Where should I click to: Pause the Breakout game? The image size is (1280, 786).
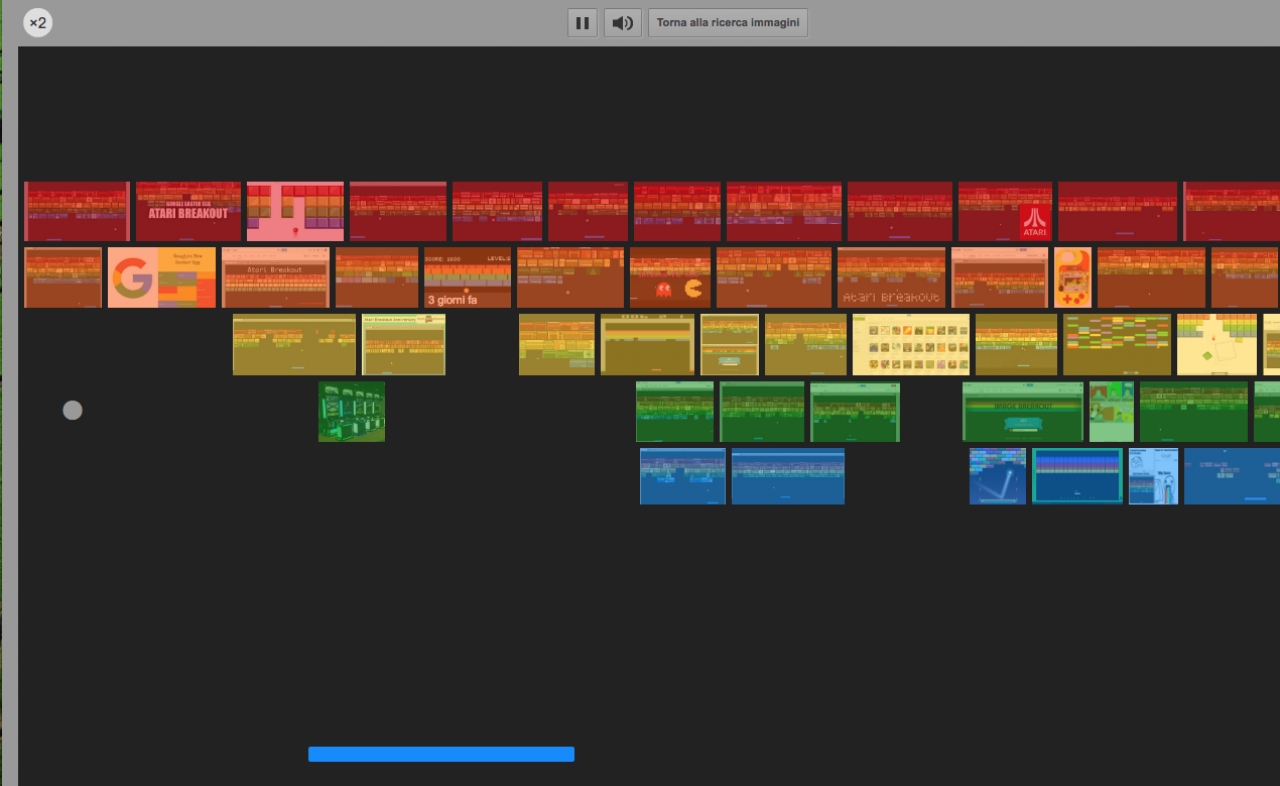tap(582, 23)
